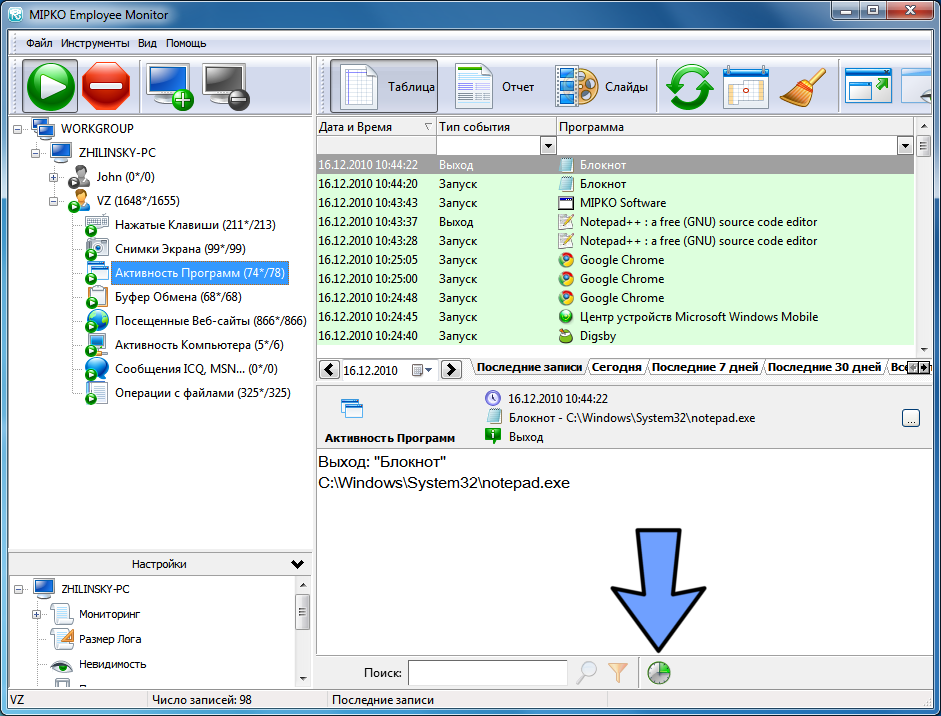941x716 pixels.
Task: Select the Посещенные Веб-сайты (866*/866) category
Action: [x=211, y=321]
